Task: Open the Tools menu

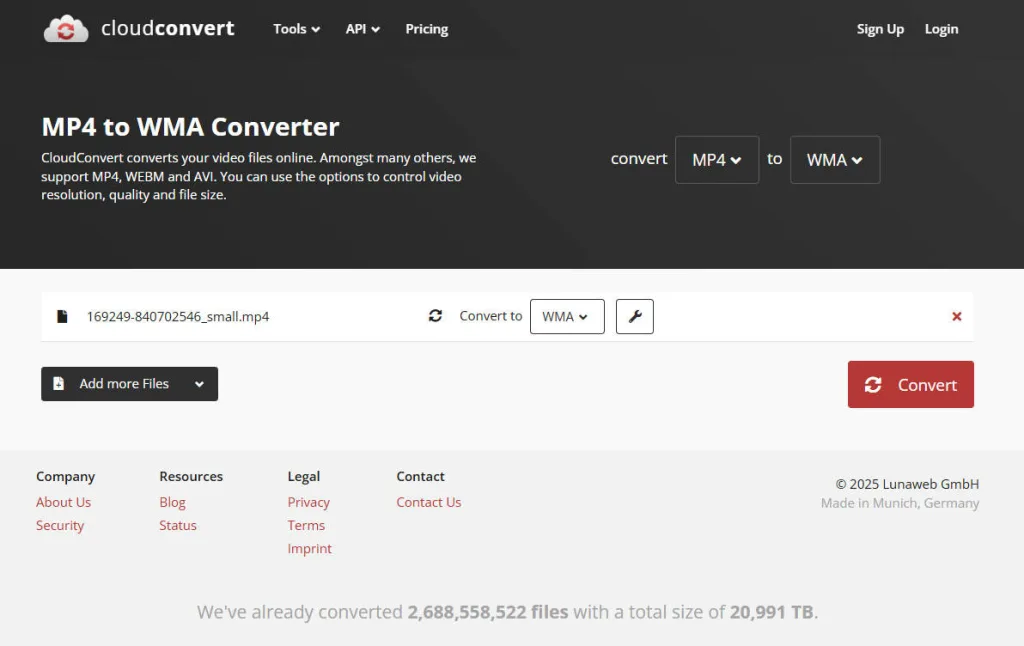Action: (295, 29)
